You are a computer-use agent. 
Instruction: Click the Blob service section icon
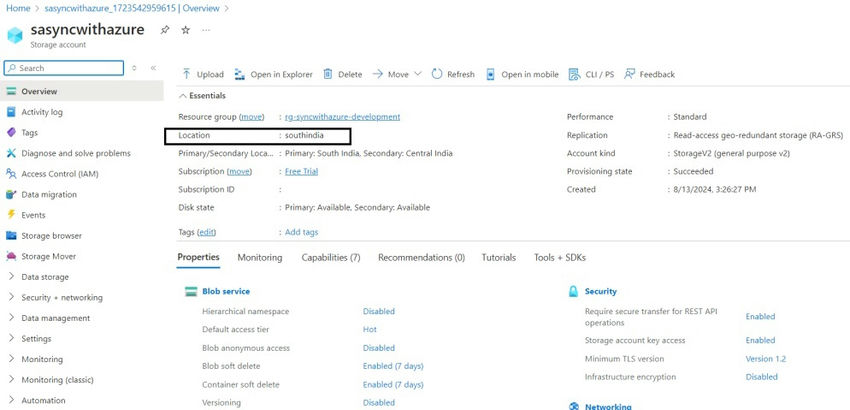pos(191,291)
